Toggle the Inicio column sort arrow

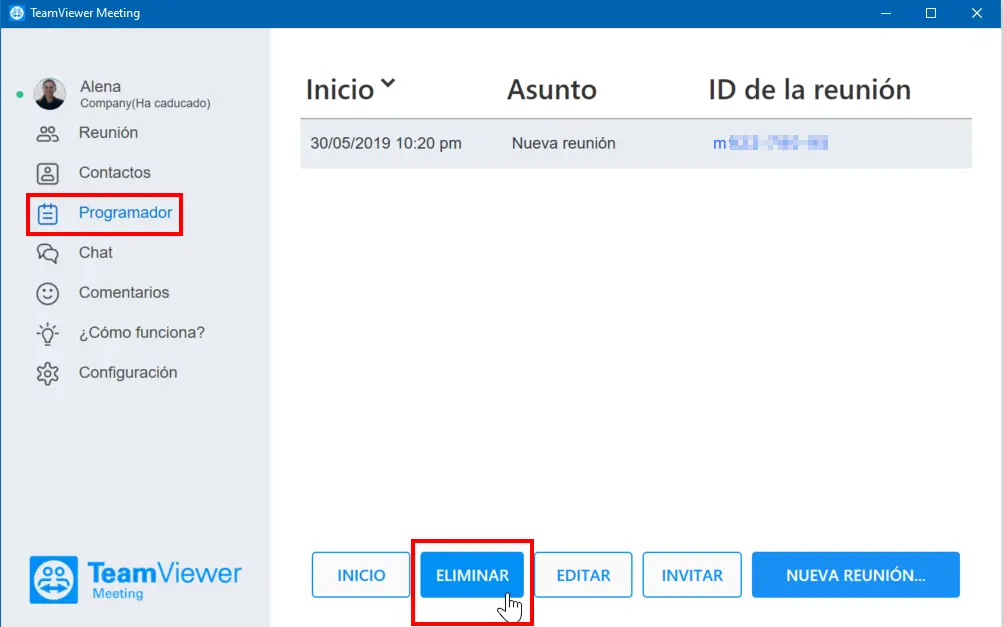point(388,83)
